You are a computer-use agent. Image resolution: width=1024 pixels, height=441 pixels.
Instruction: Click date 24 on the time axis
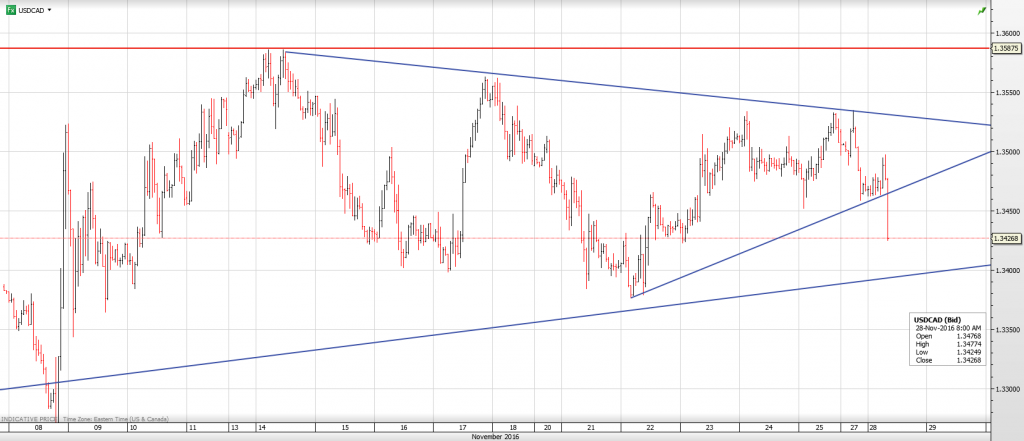[769, 428]
